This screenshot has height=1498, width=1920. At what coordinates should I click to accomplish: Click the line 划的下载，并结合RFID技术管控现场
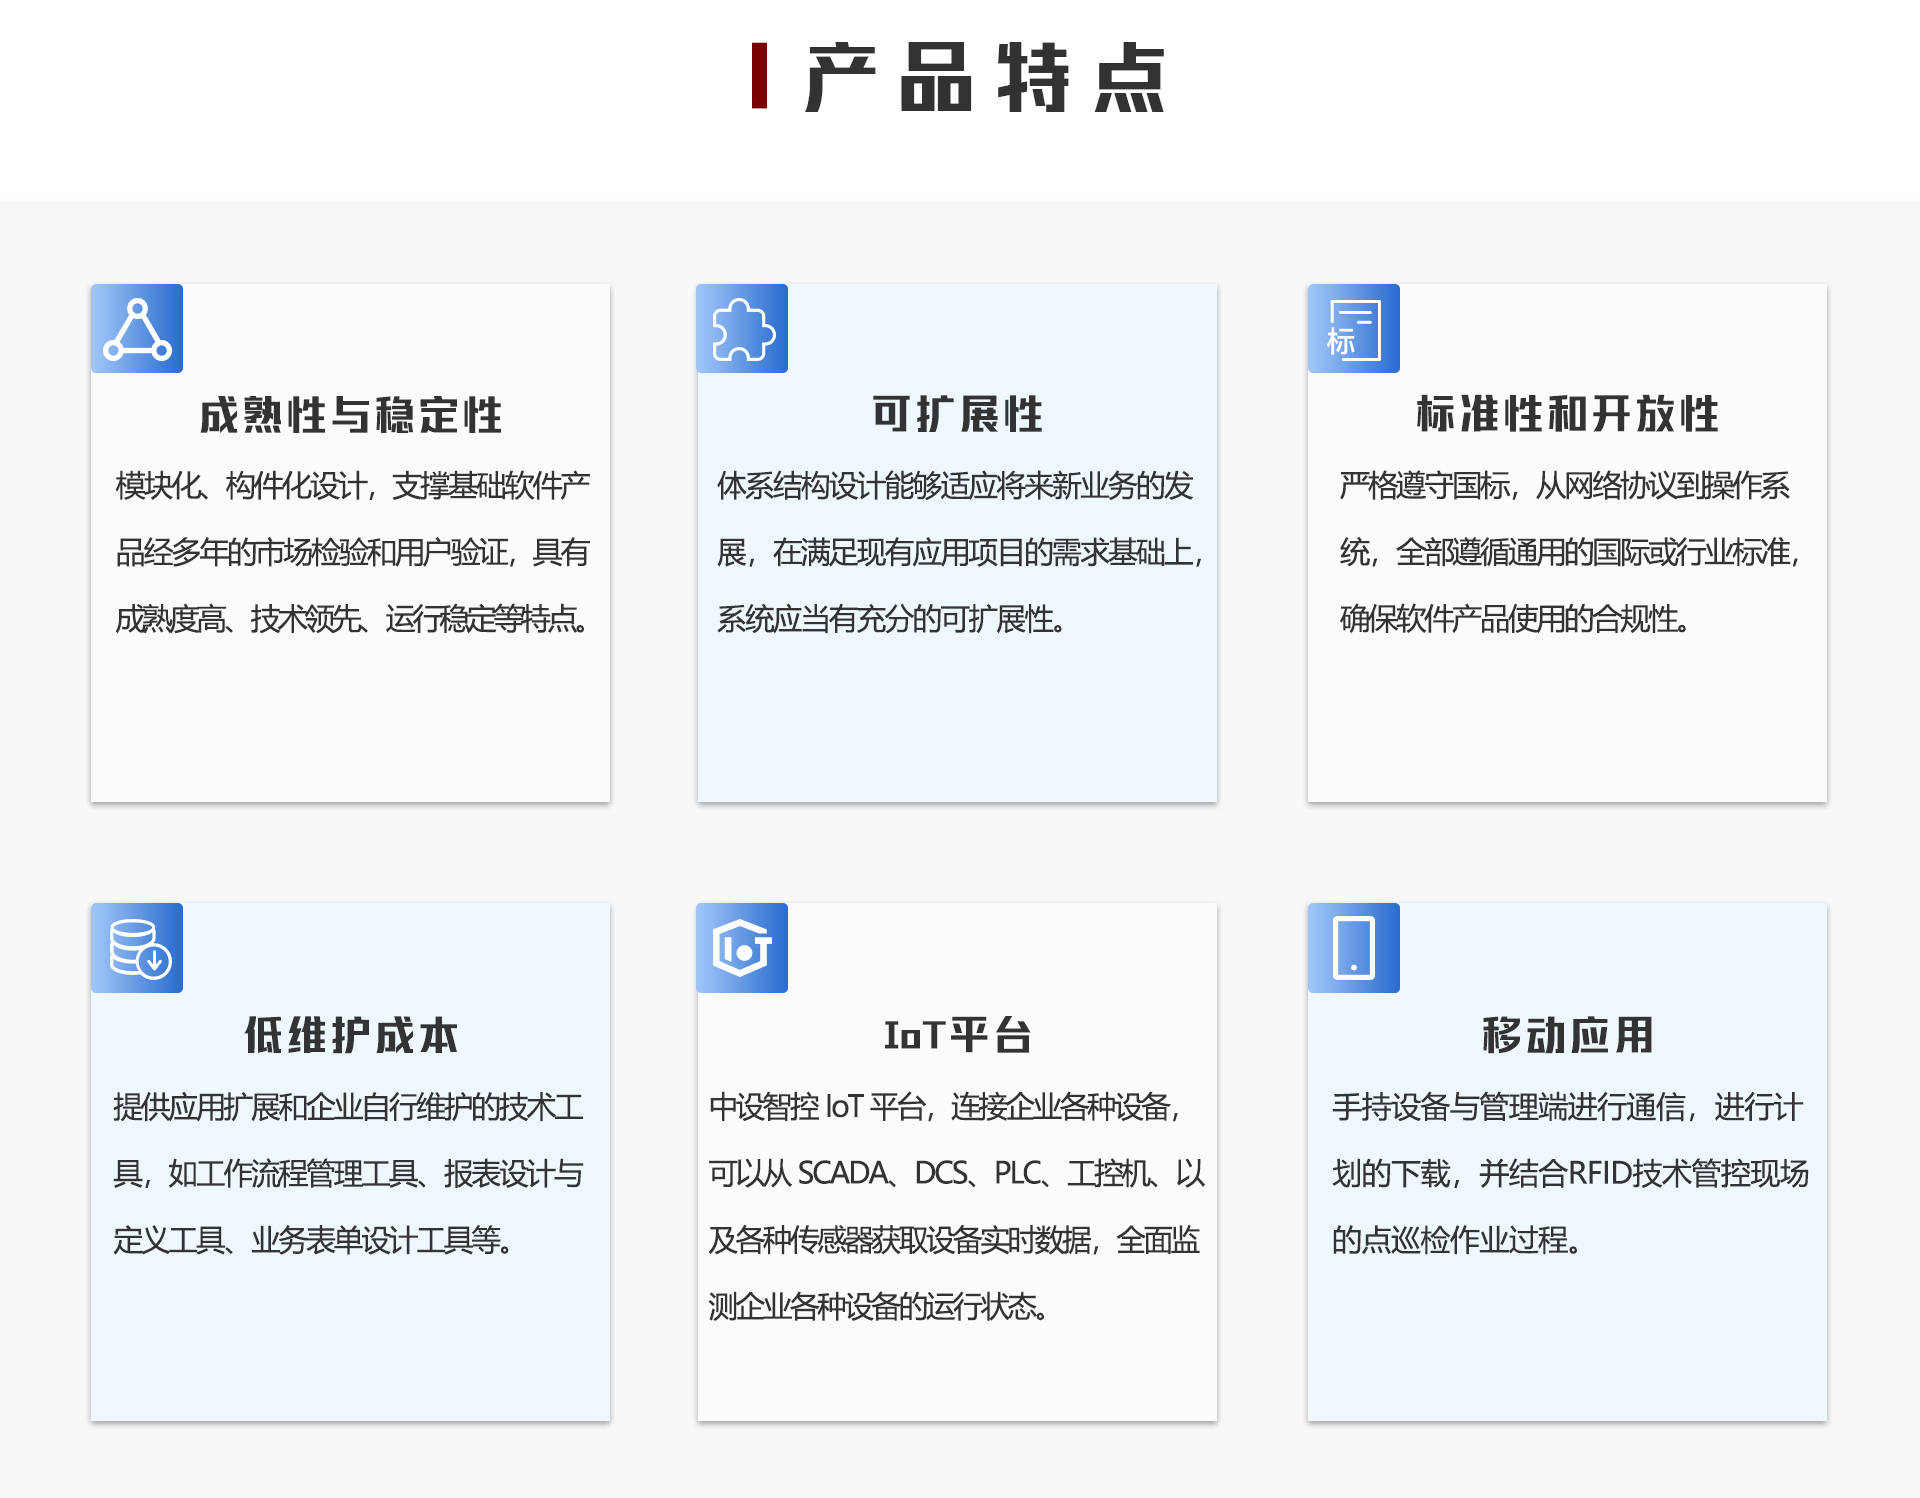pyautogui.click(x=1570, y=1174)
